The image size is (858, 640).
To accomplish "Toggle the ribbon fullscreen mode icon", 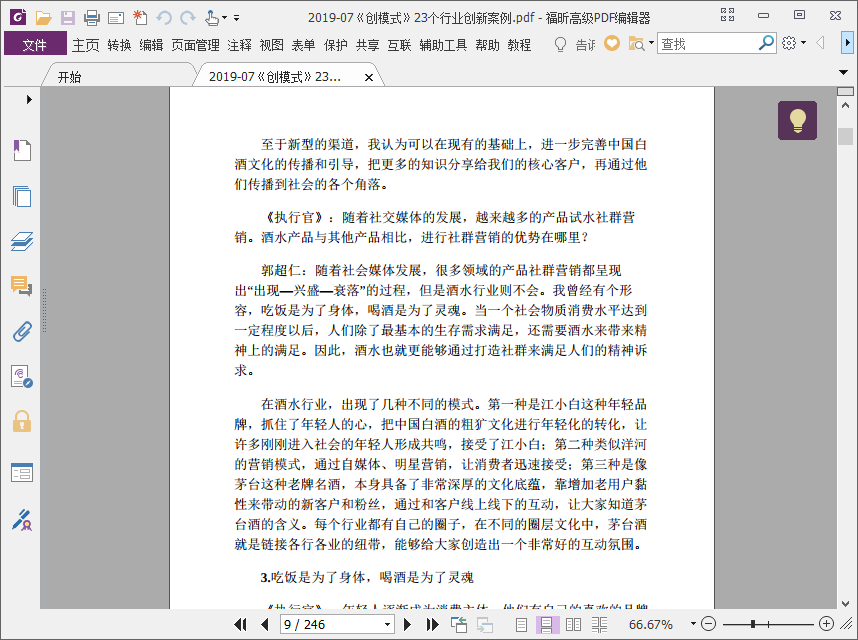I will [727, 15].
